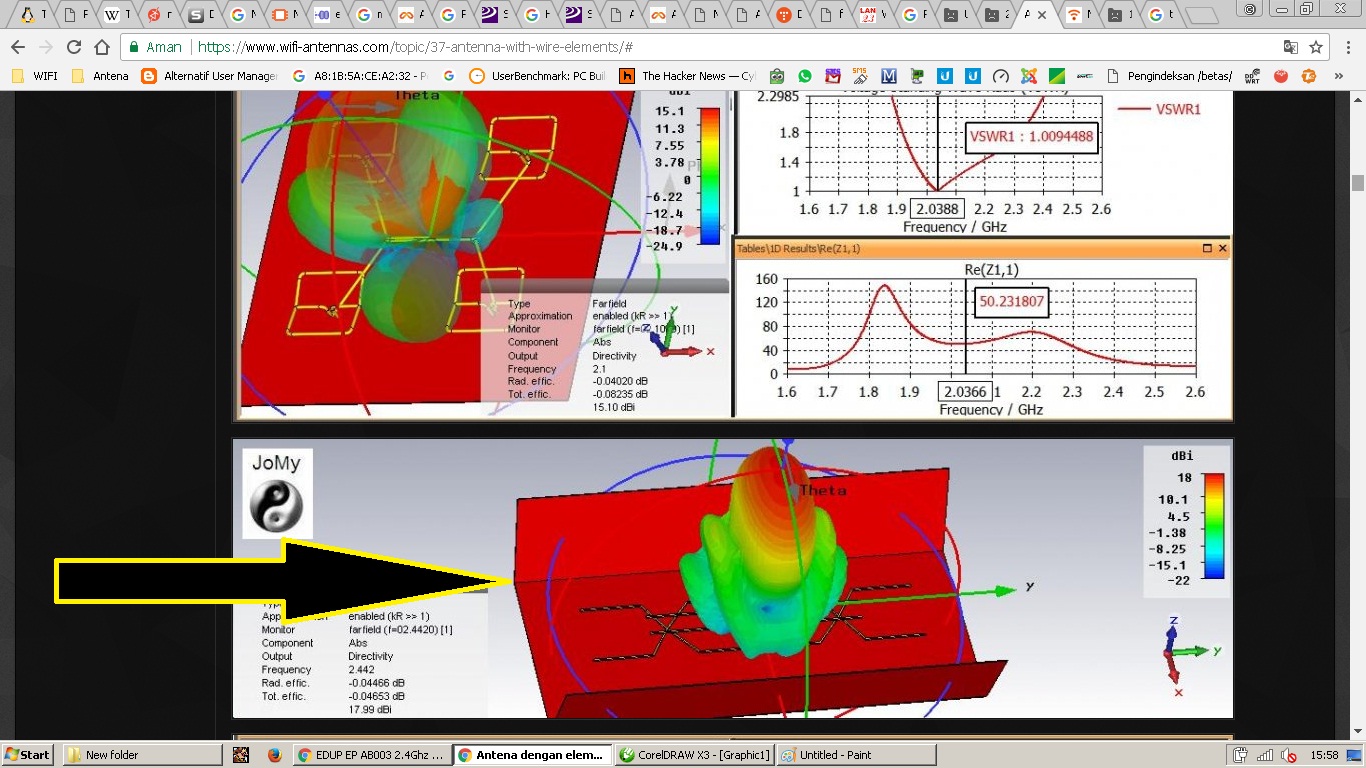Switch to New folder taskbar window

tap(142, 755)
